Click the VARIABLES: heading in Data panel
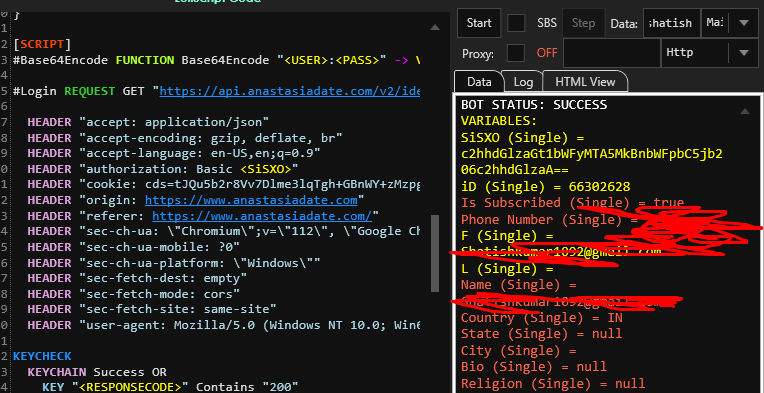Image resolution: width=764 pixels, height=393 pixels. coord(499,121)
